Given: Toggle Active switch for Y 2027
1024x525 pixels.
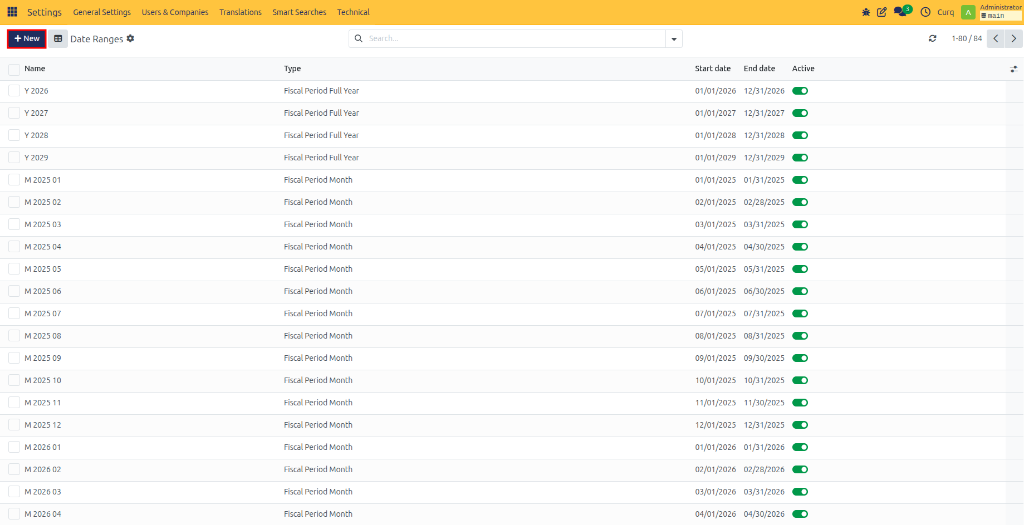Looking at the screenshot, I should pyautogui.click(x=800, y=113).
